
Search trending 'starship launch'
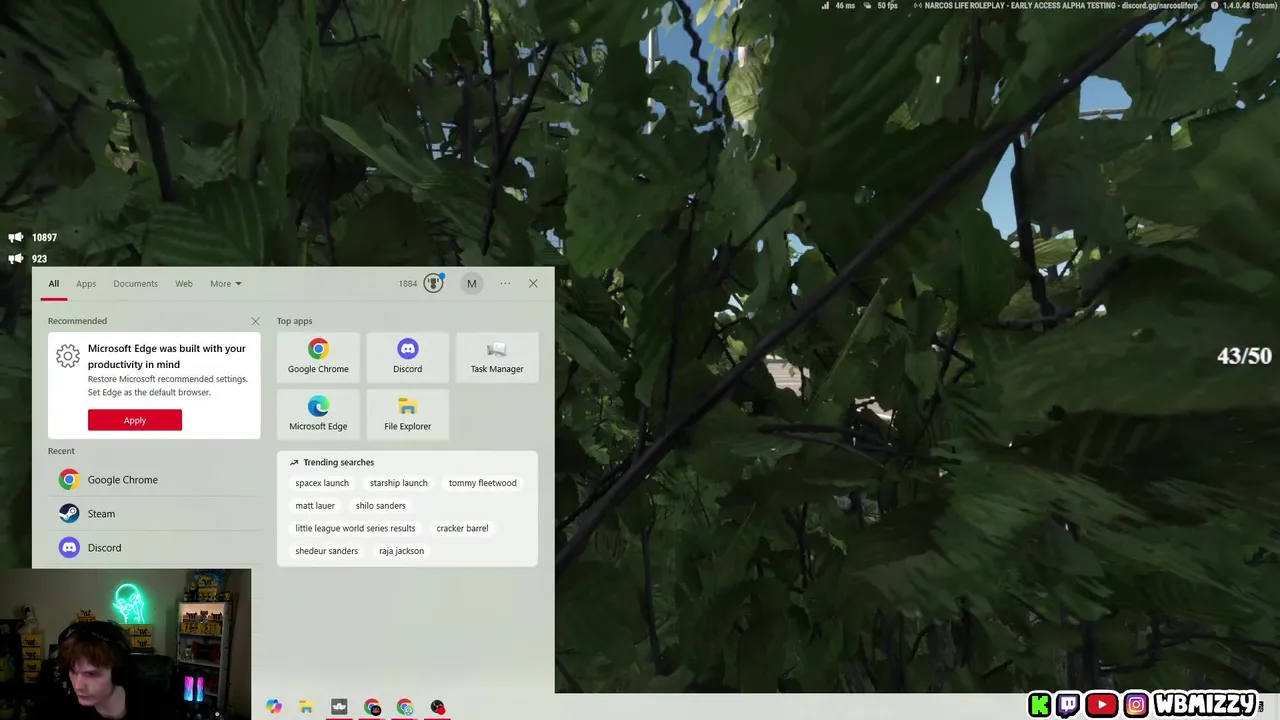[x=398, y=483]
